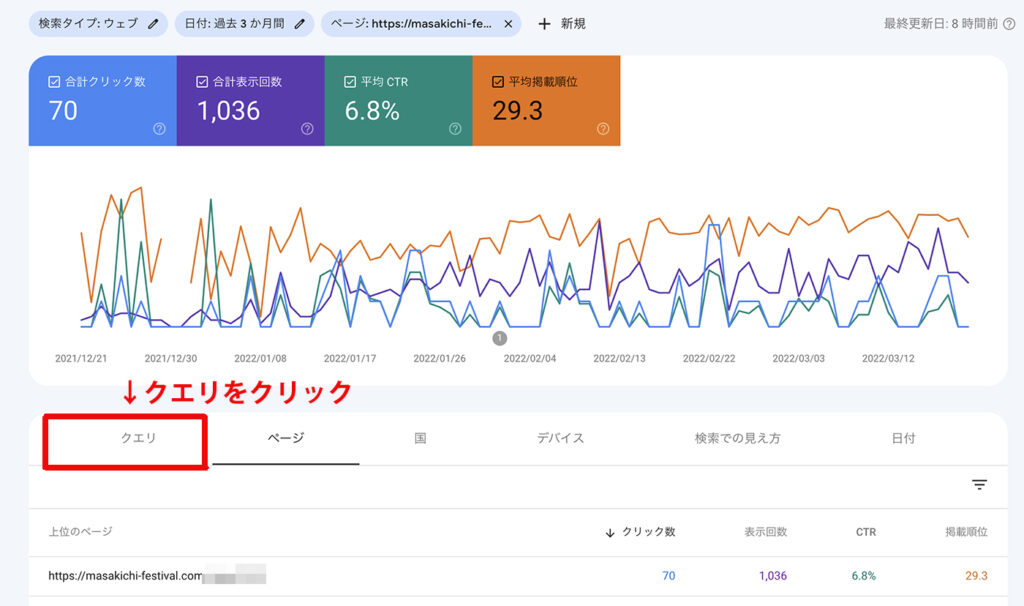Toggle 合計クリック数 checkbox
This screenshot has height=606, width=1024.
[x=54, y=82]
